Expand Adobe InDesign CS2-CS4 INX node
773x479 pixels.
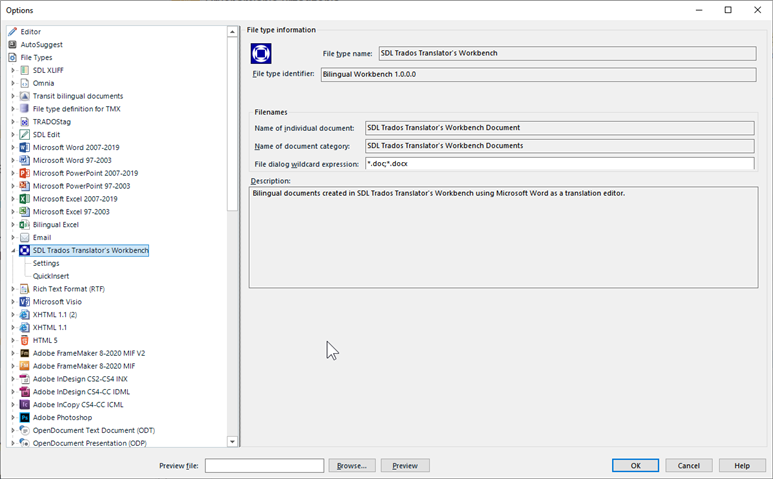point(13,378)
